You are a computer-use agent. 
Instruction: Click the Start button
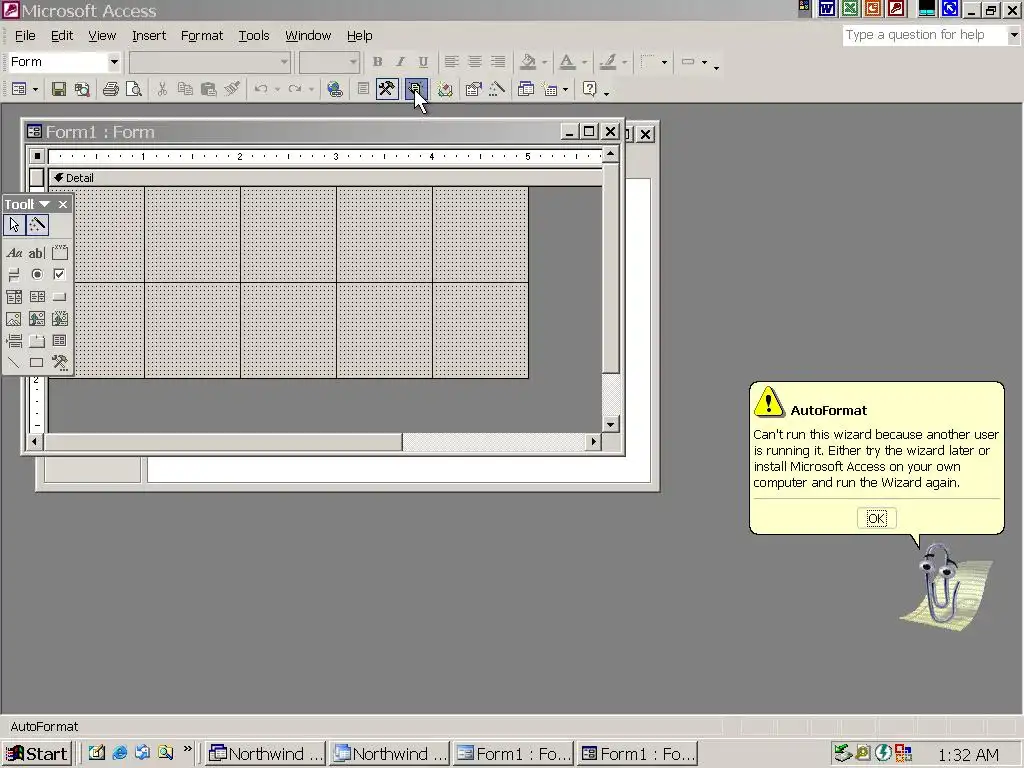coord(37,754)
